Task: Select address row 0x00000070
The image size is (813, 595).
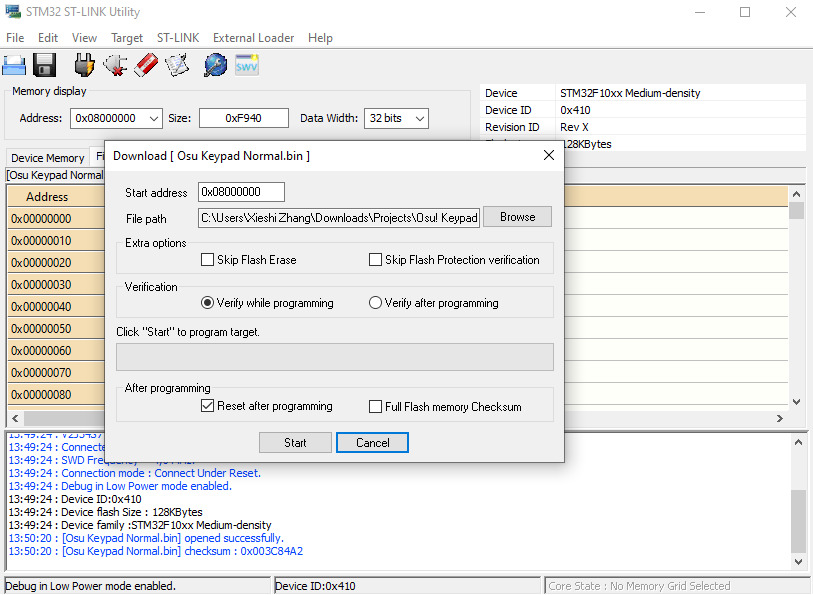Action: pyautogui.click(x=56, y=373)
